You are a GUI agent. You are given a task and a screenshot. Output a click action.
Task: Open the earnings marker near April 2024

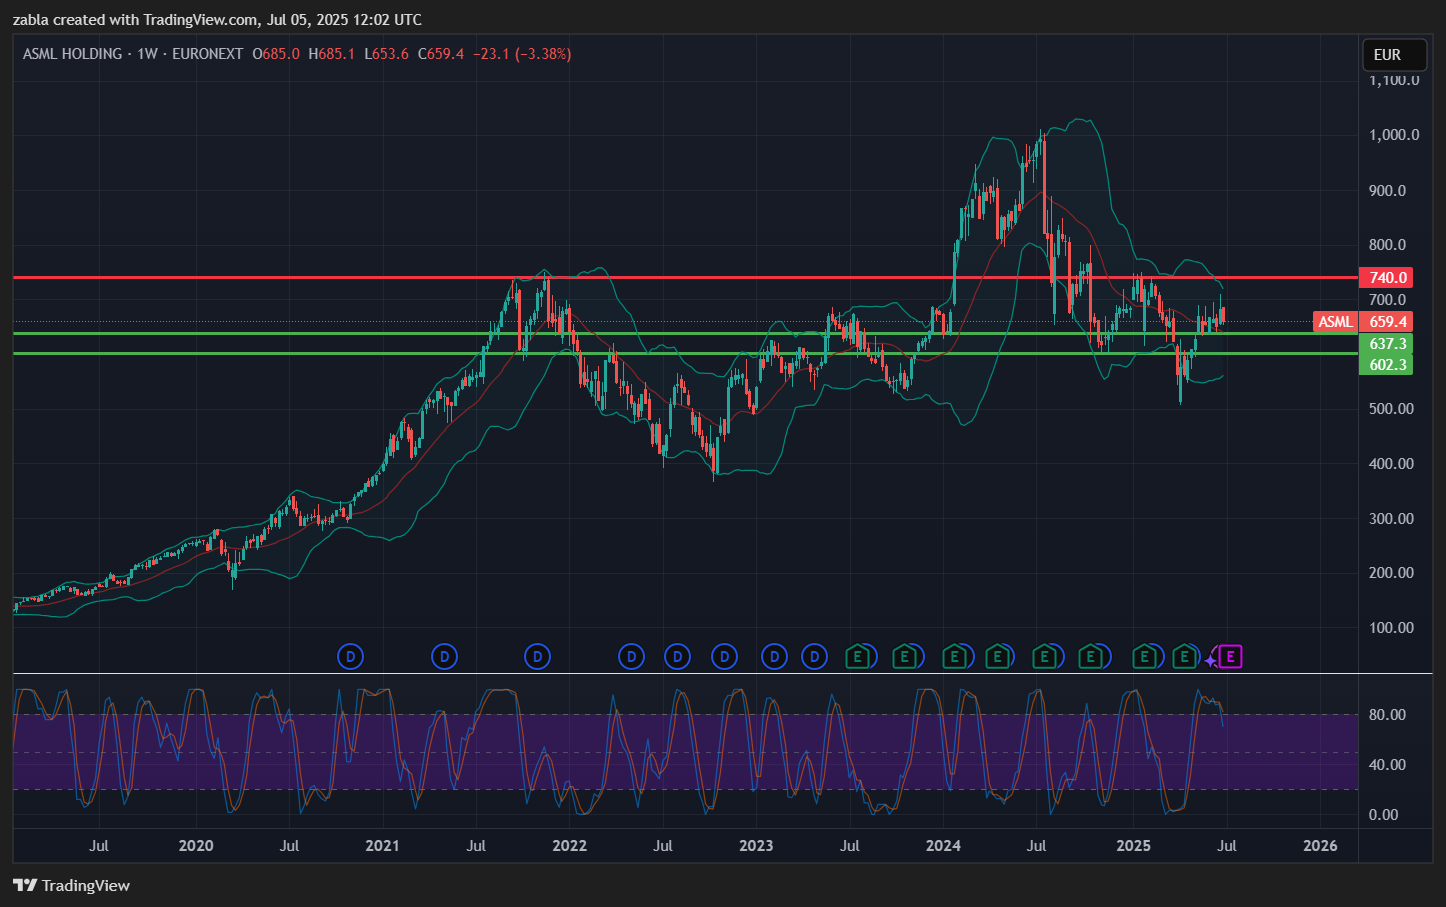point(997,657)
